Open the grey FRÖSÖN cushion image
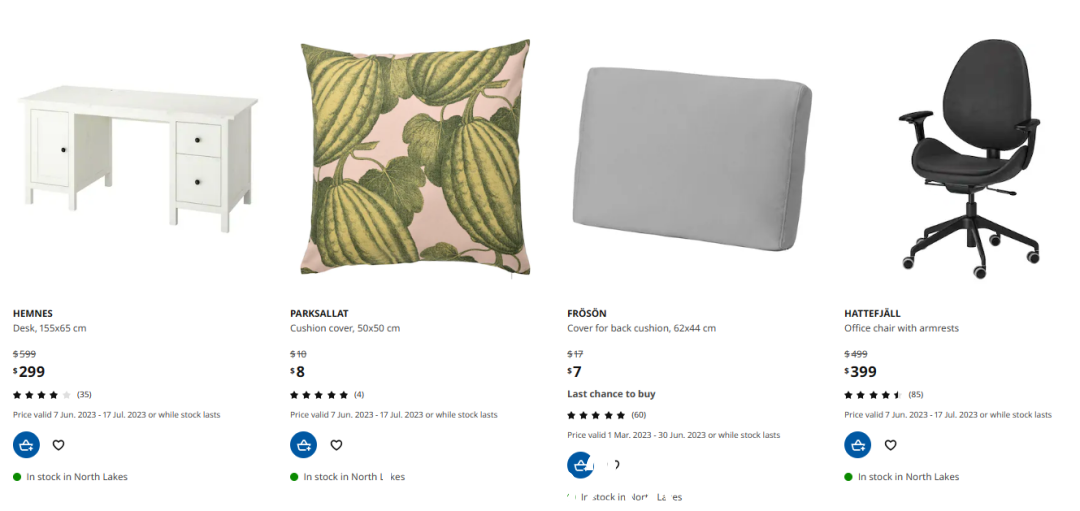 [692, 158]
